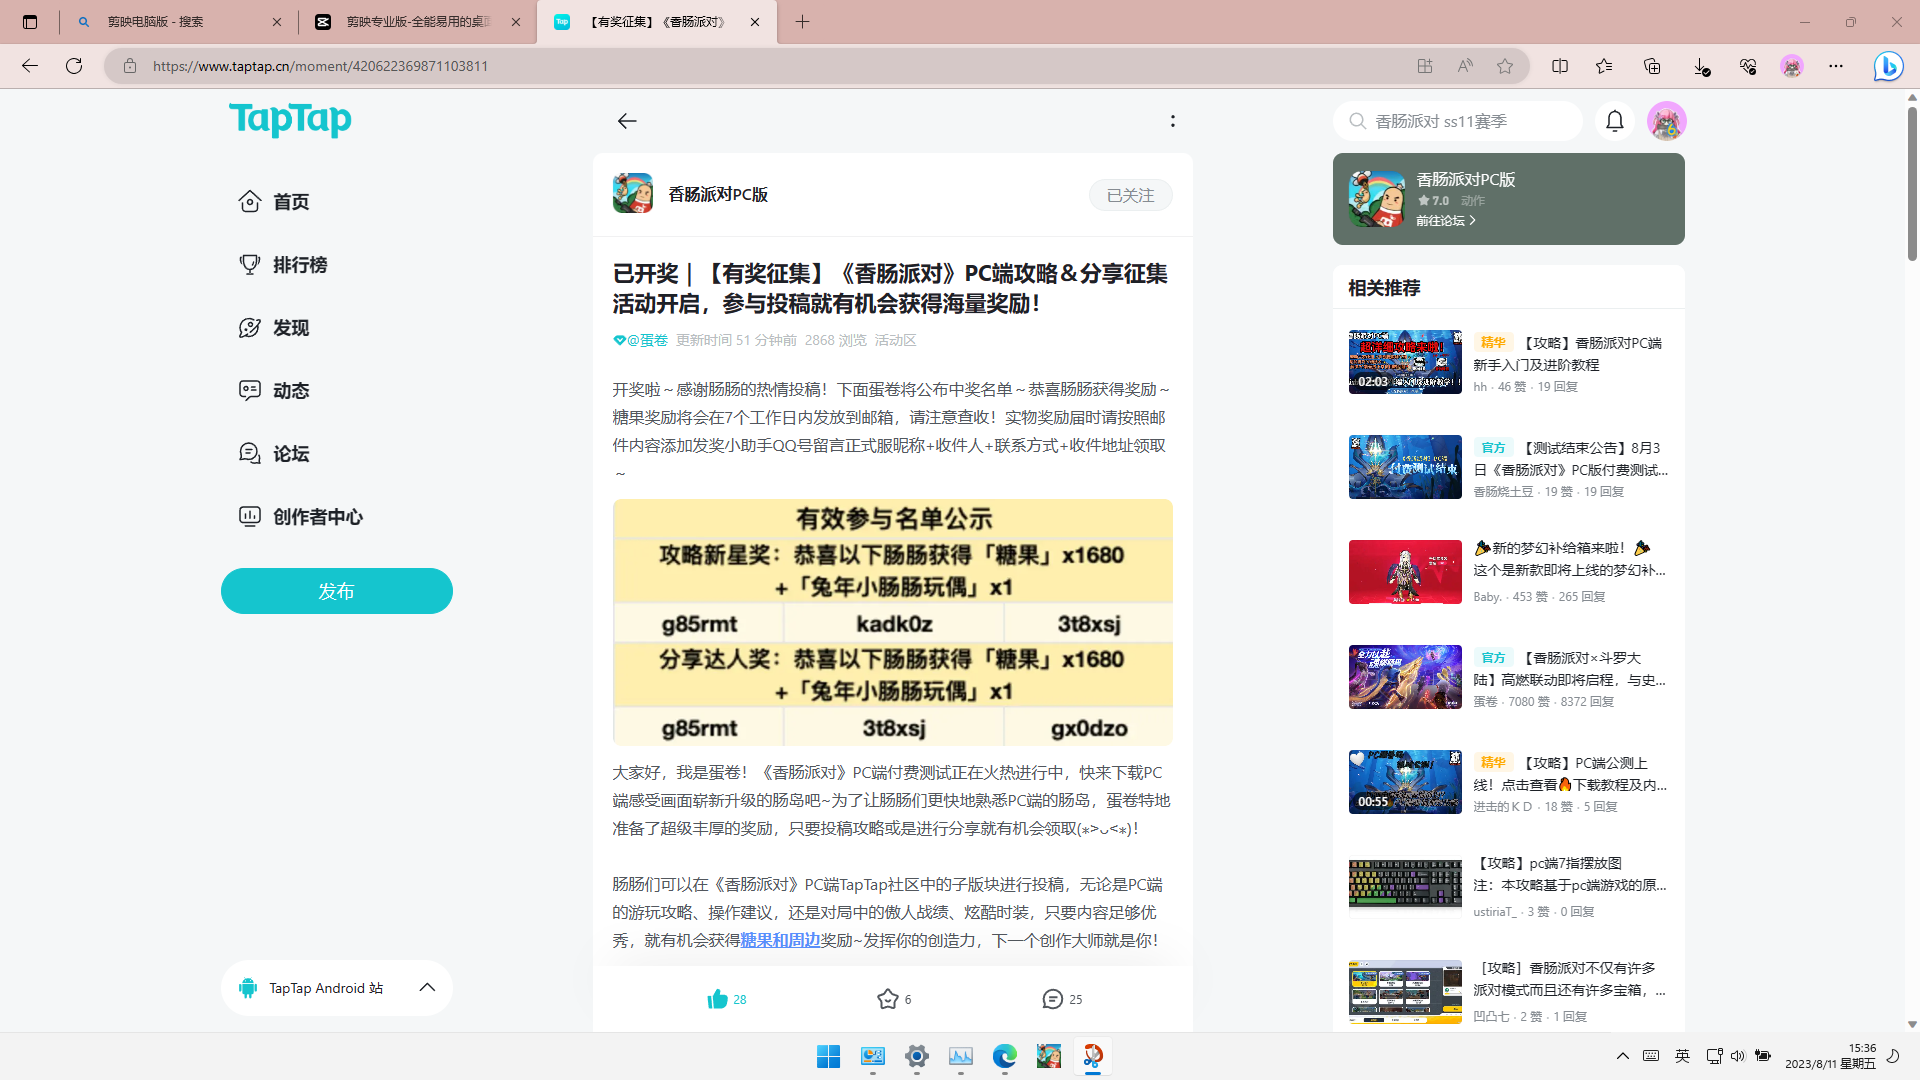The width and height of the screenshot is (1920, 1080).
Task: Open the notifications bell
Action: [x=1615, y=121]
